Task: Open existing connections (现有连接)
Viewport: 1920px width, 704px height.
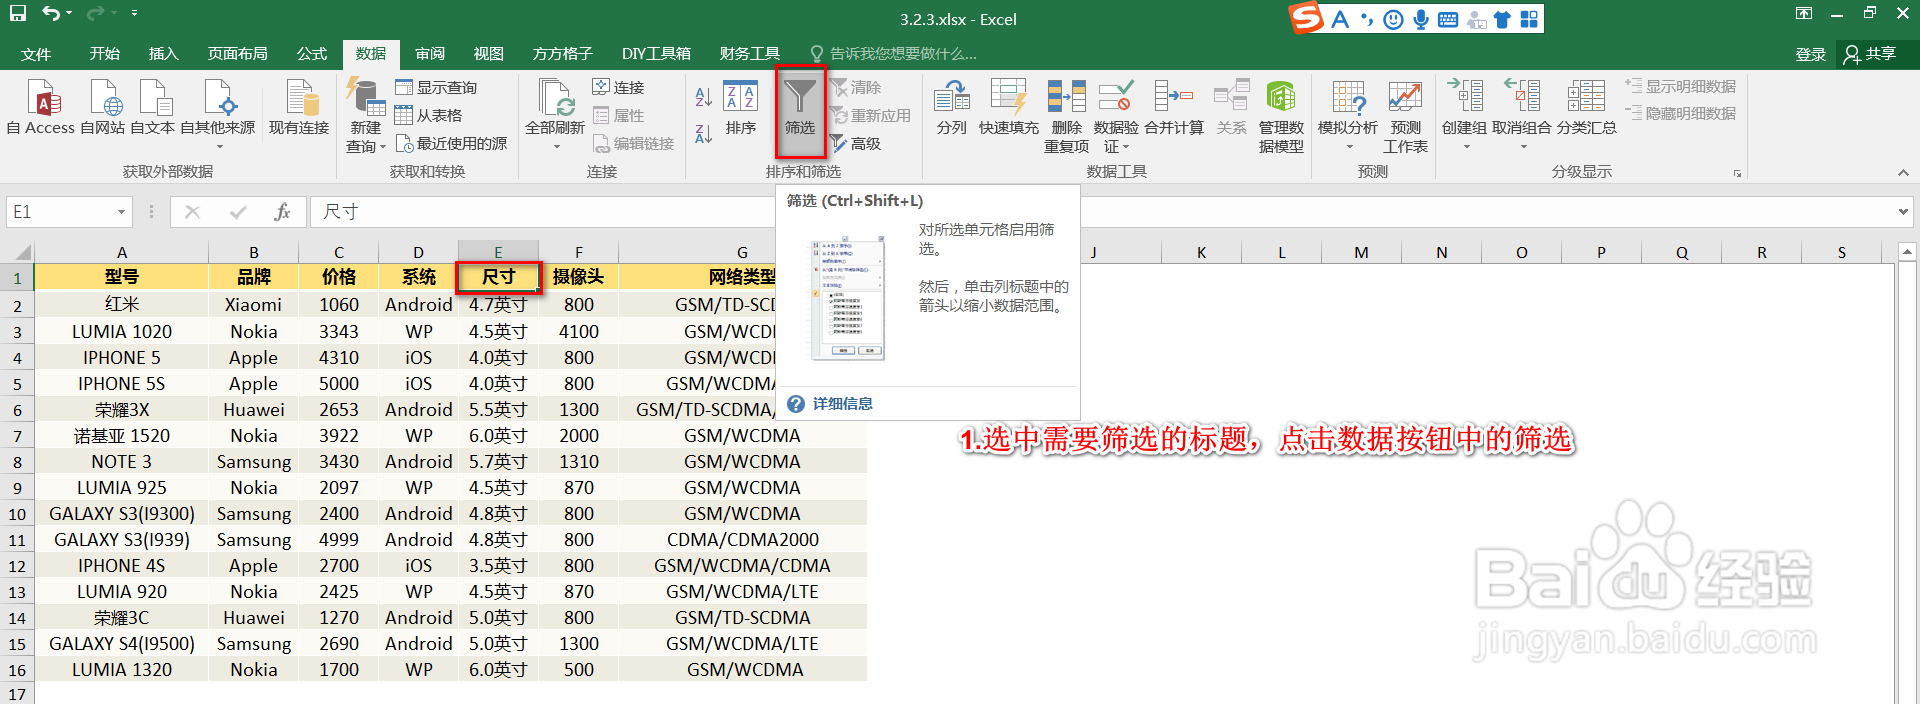Action: tap(299, 108)
